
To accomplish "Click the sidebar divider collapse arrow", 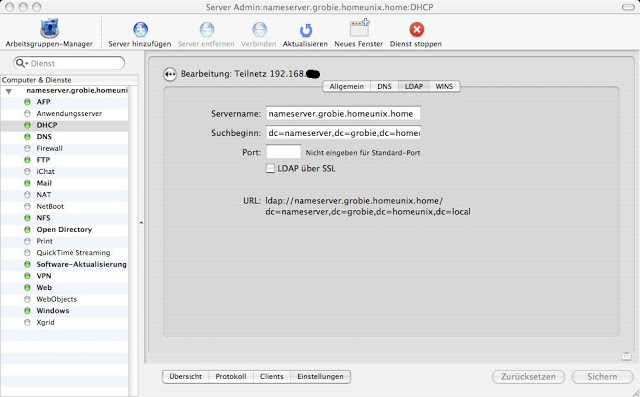I will 141,223.
